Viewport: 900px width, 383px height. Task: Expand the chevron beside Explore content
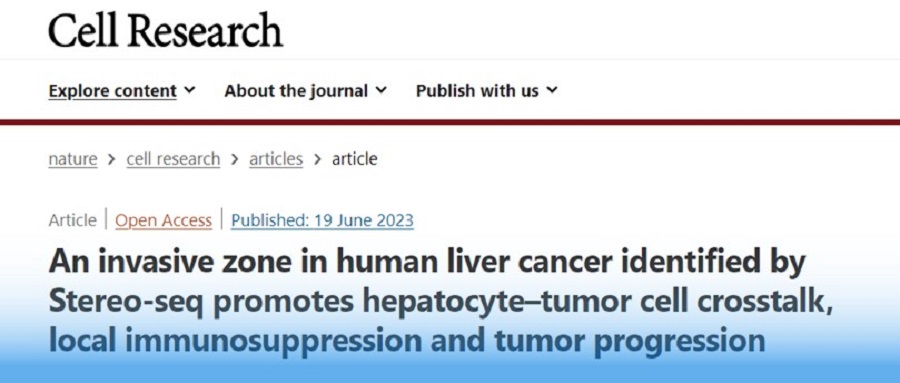point(191,90)
